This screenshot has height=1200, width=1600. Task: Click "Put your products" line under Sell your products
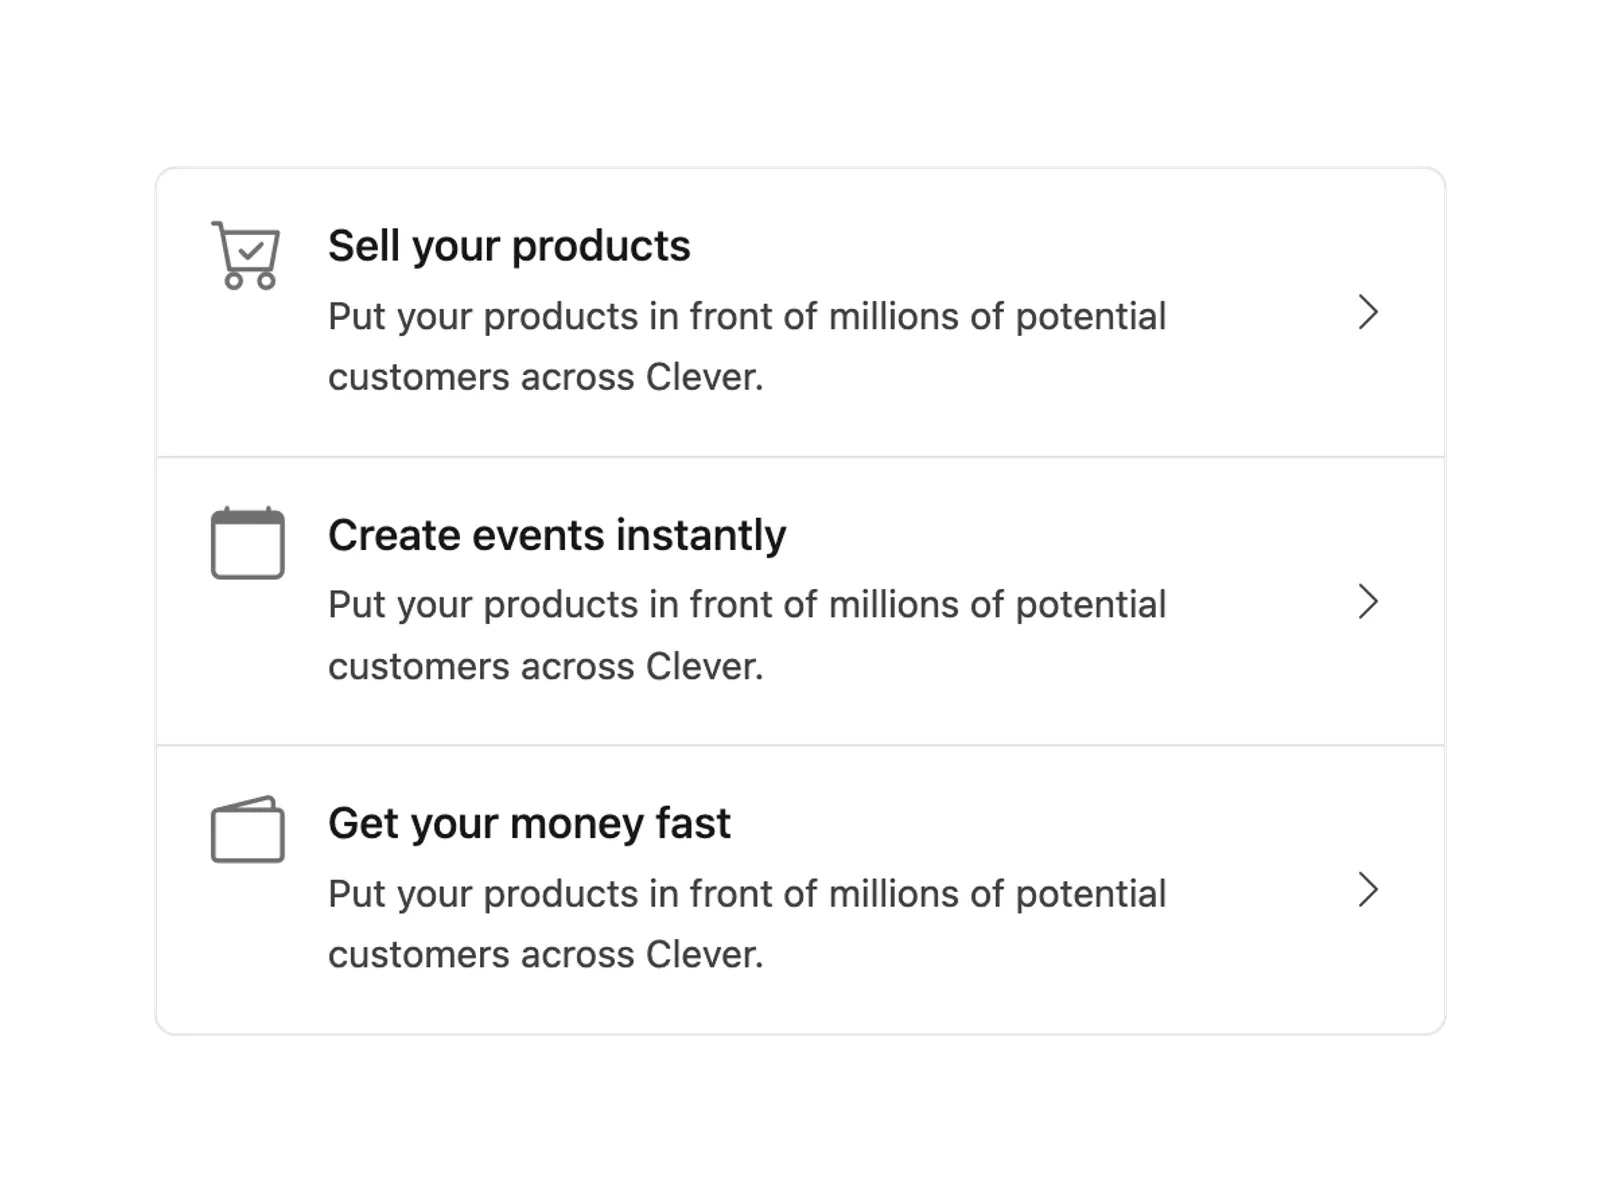[747, 317]
